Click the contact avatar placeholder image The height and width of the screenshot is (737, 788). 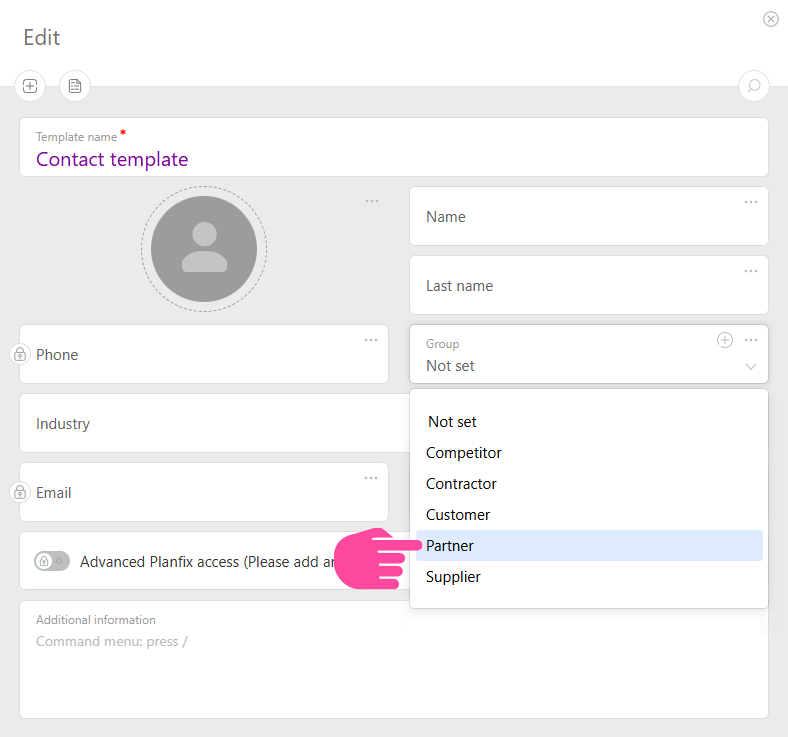pos(204,249)
